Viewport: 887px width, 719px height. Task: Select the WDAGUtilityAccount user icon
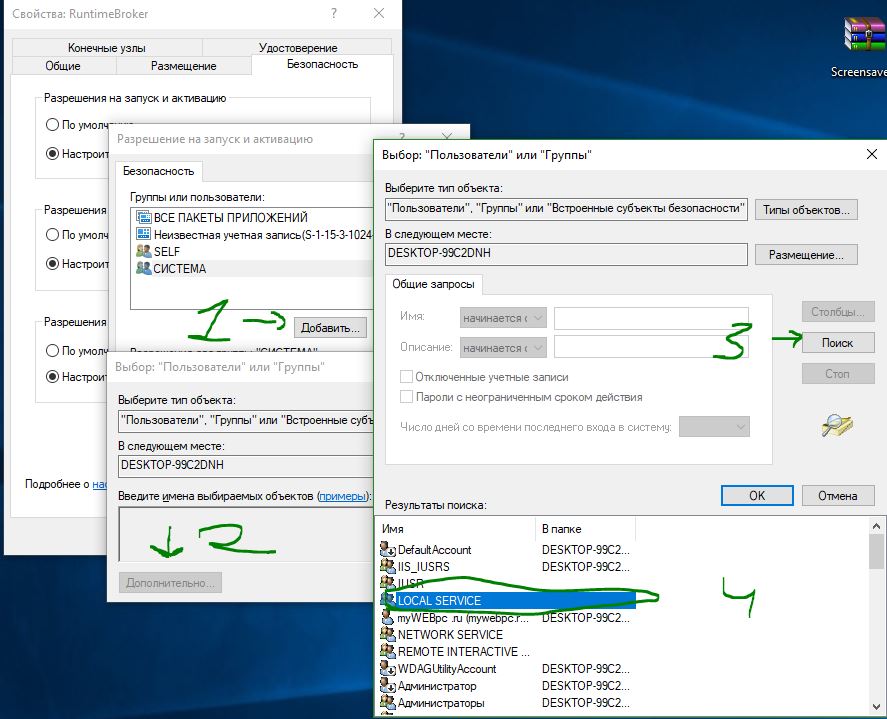(387, 668)
